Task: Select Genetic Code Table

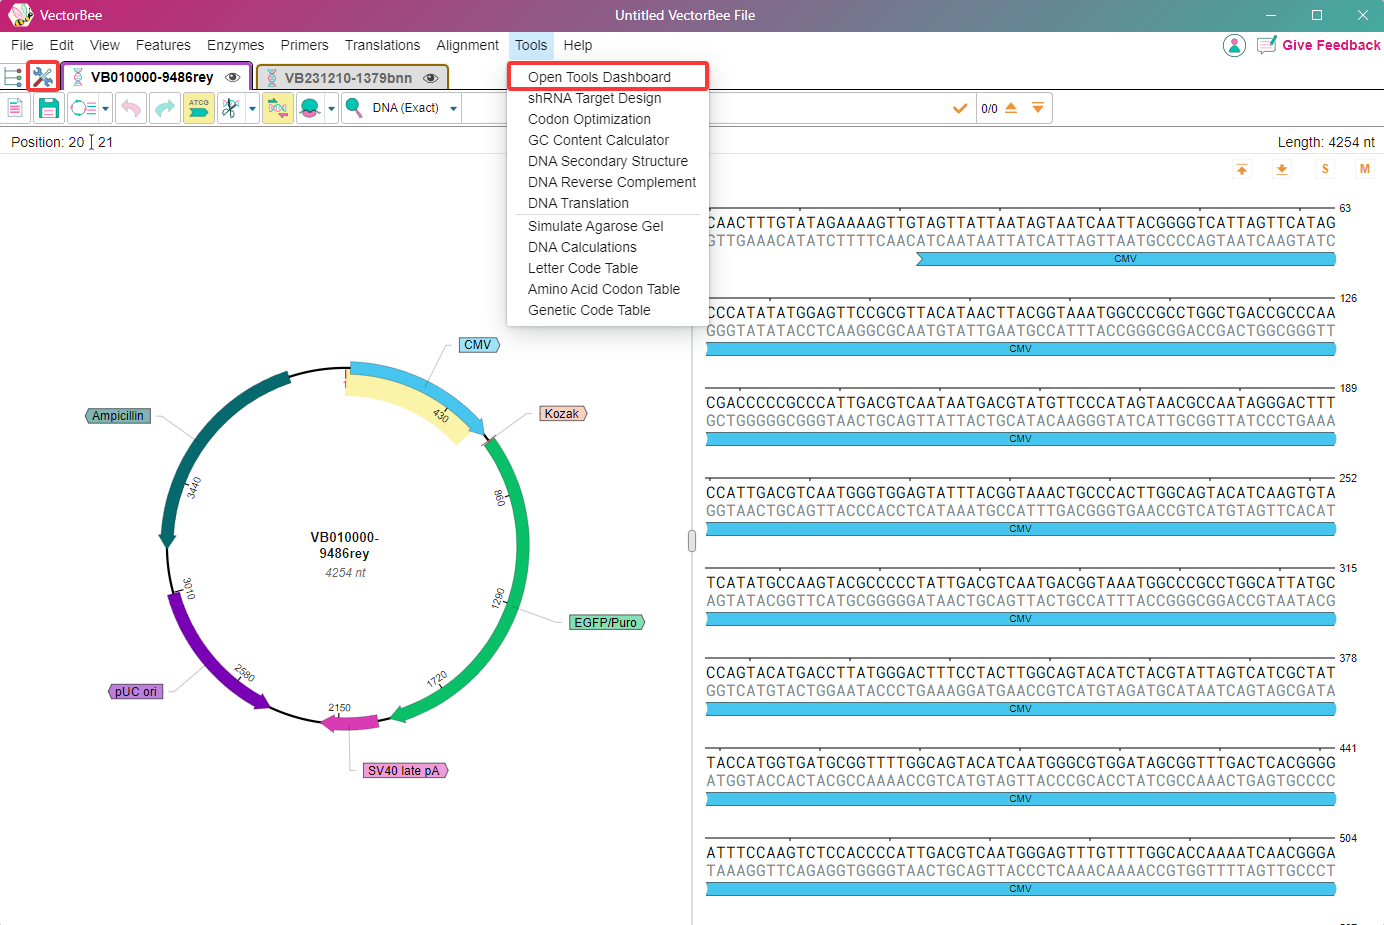Action: click(x=608, y=310)
